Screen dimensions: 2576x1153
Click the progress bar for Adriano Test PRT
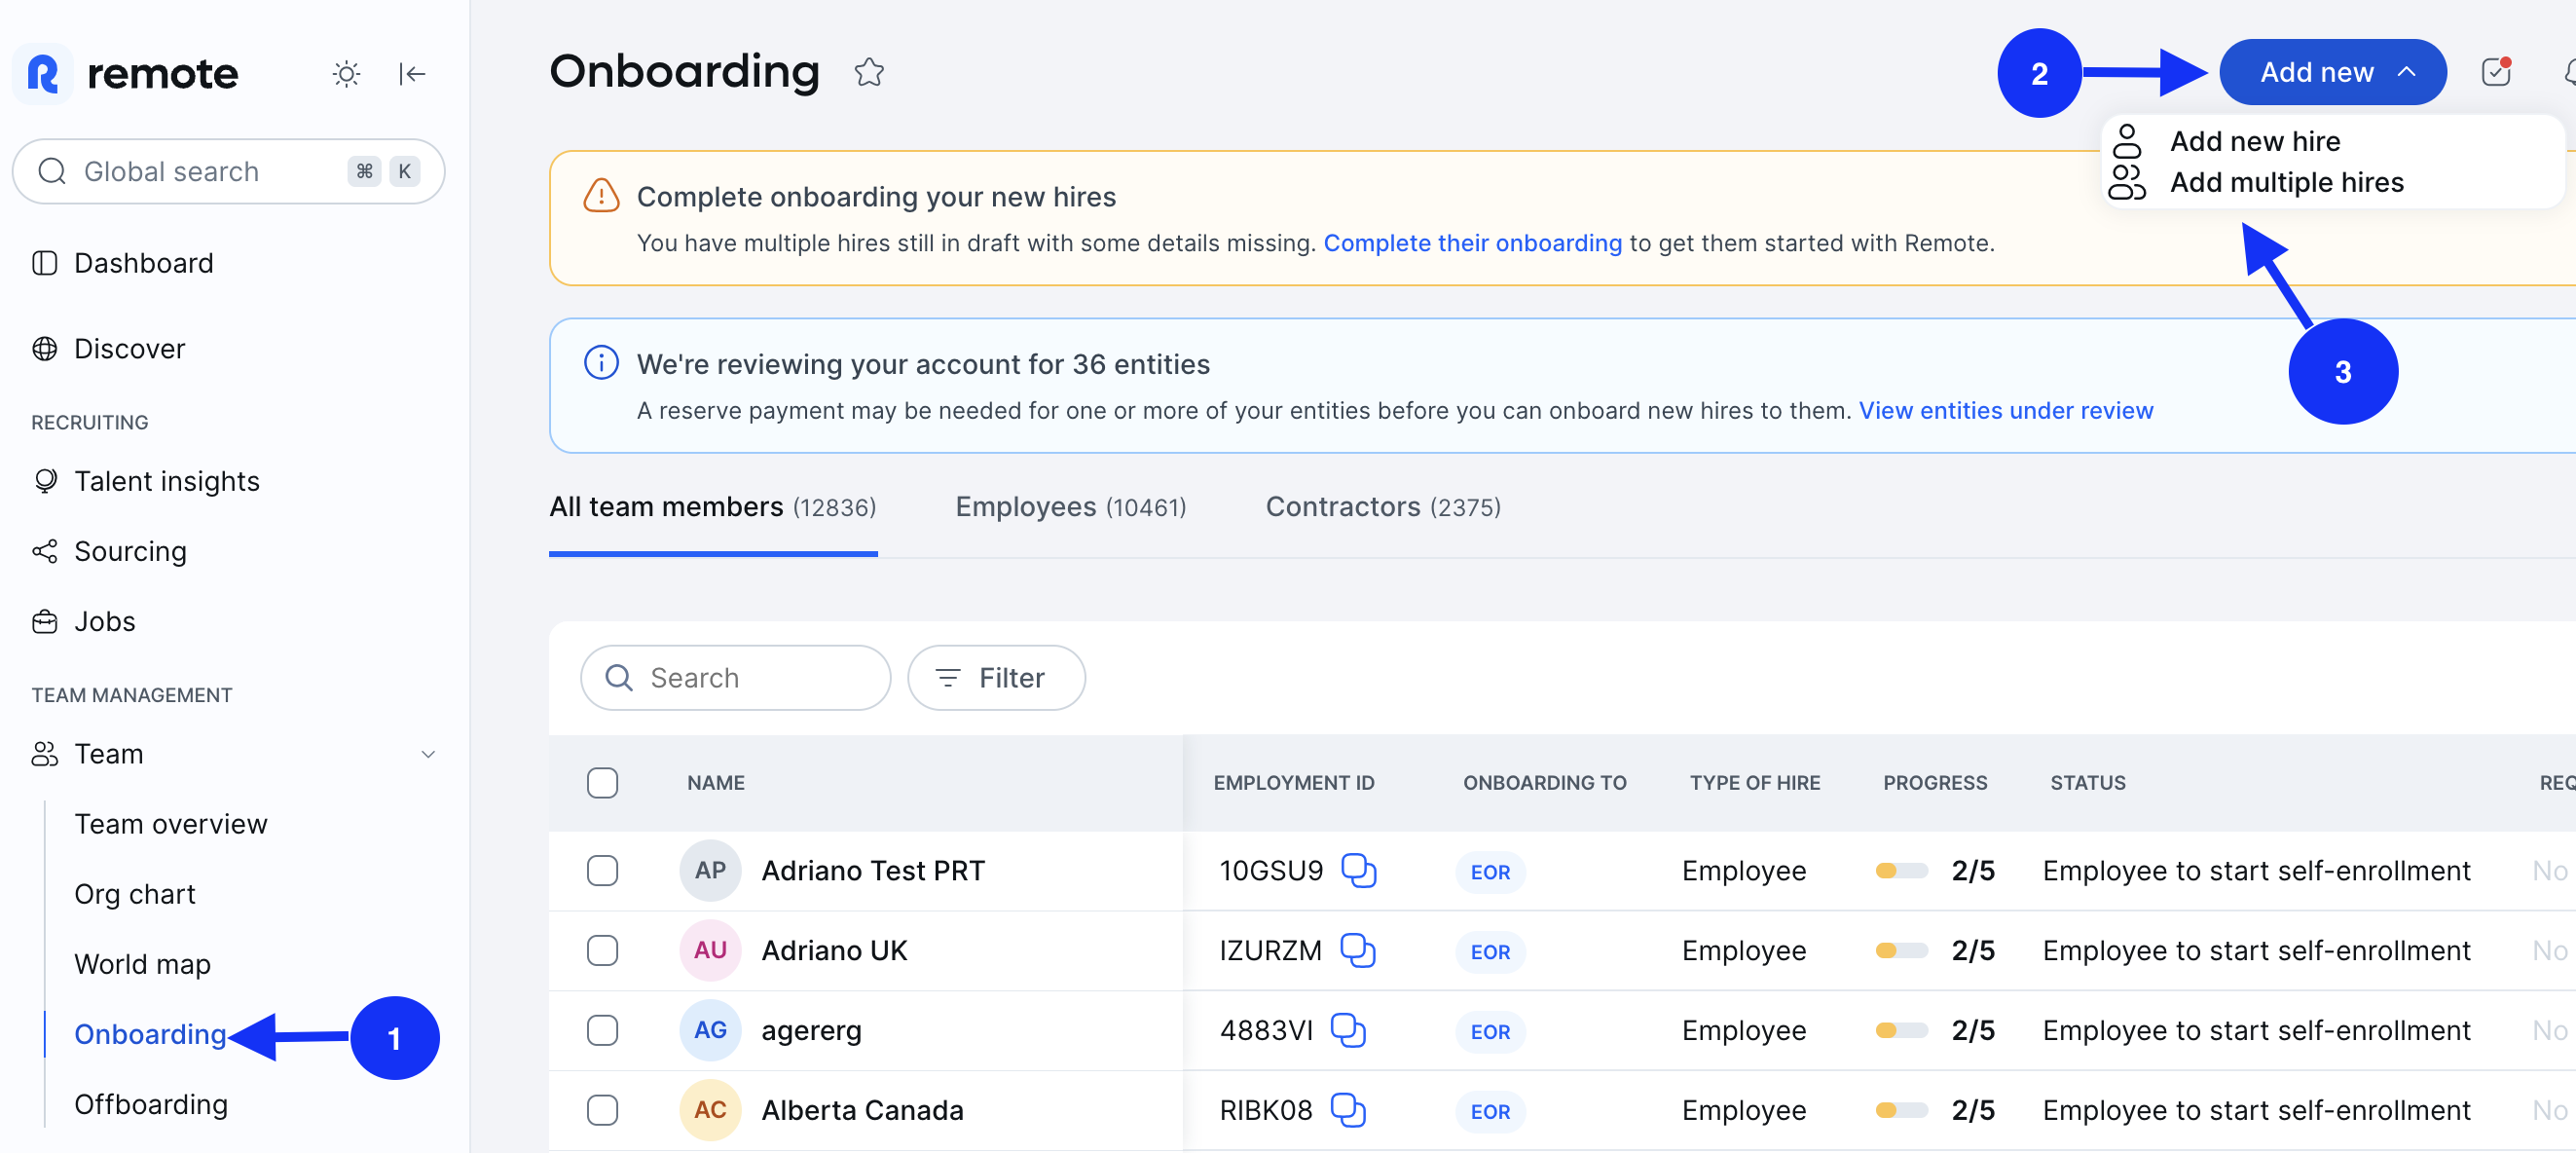1901,870
